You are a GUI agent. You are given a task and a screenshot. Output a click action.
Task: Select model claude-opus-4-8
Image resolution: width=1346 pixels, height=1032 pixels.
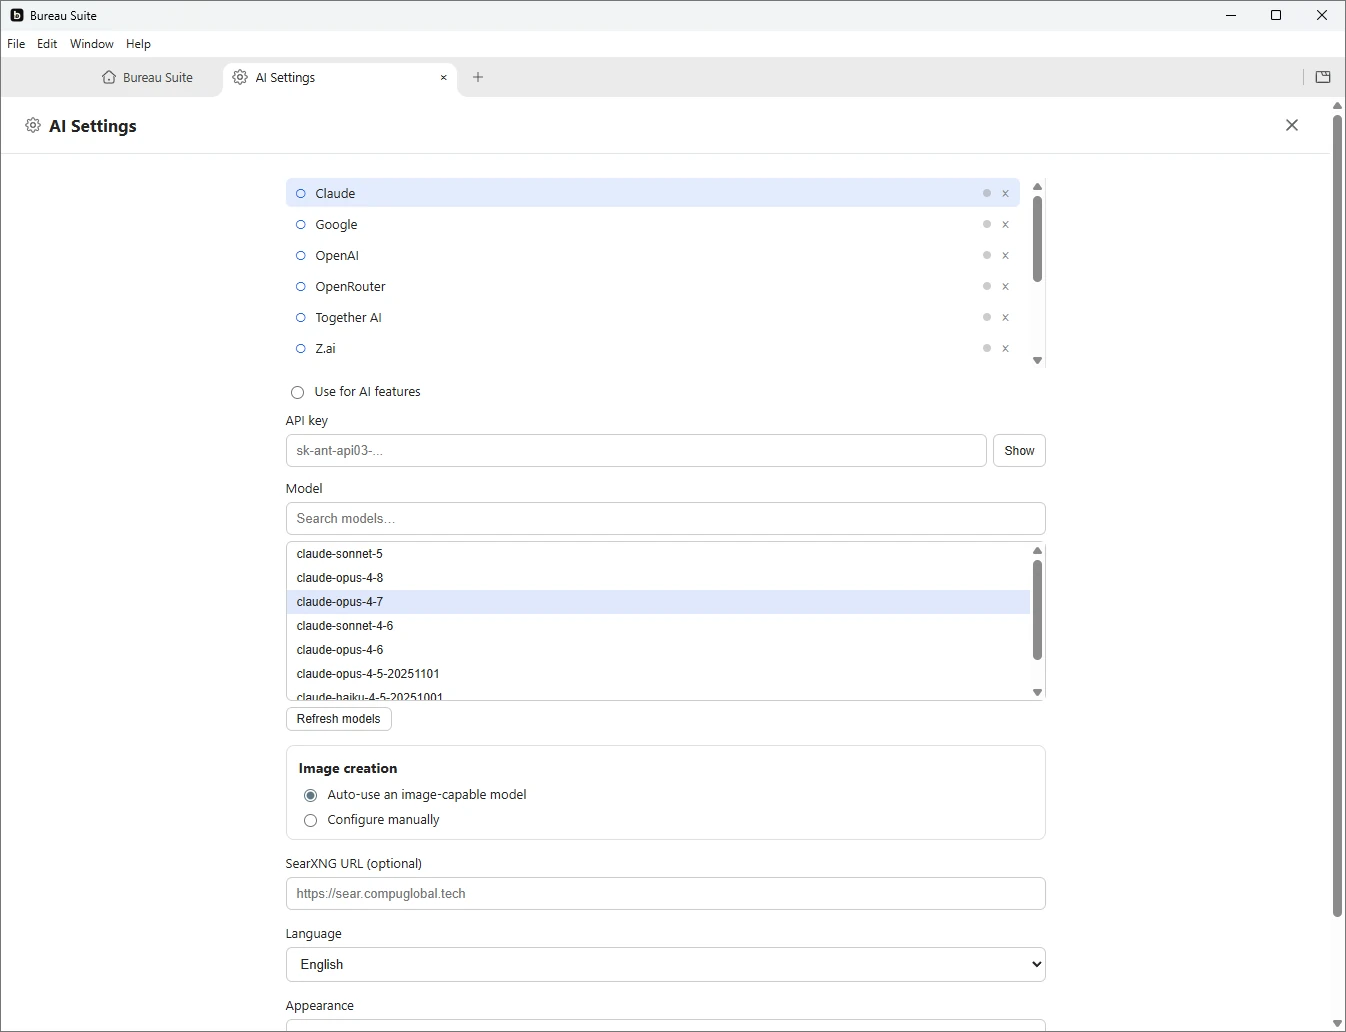[658, 578]
